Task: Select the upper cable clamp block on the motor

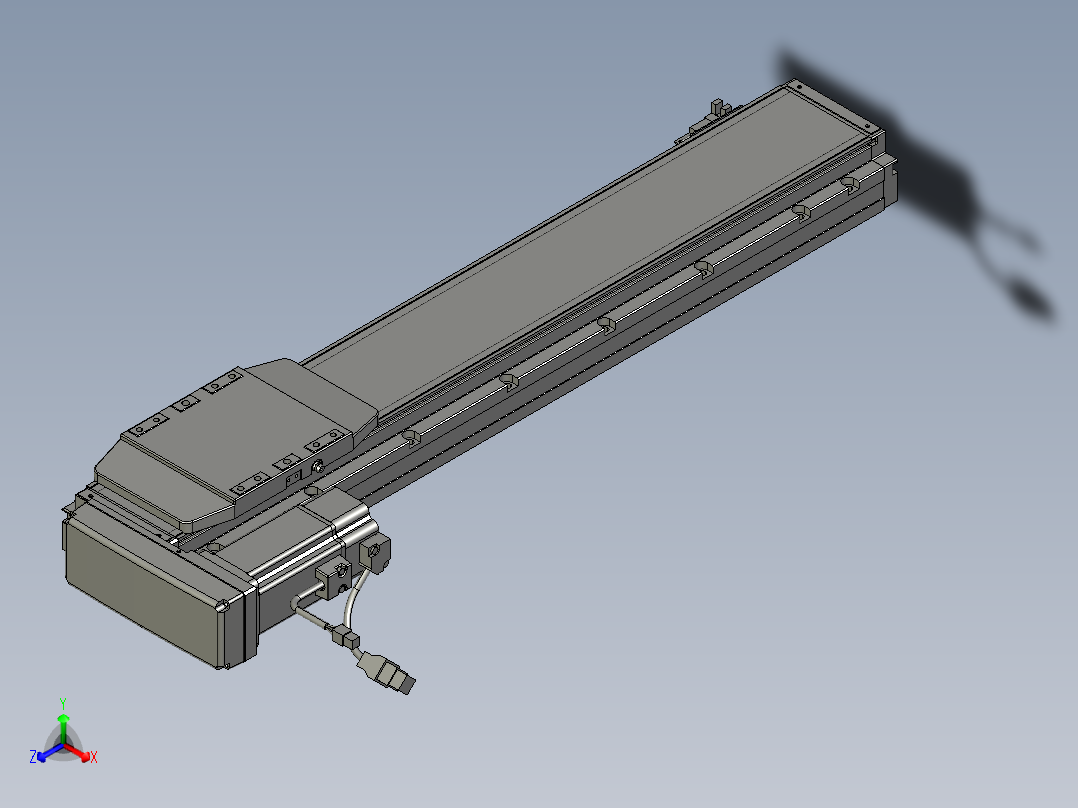Action: tap(375, 553)
